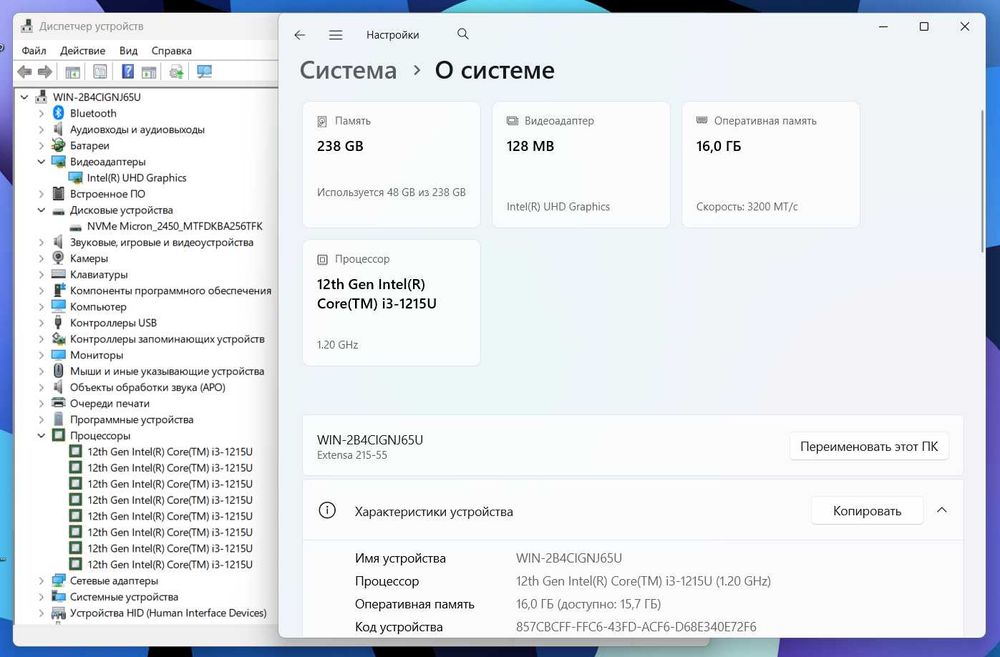Click the Update driver toolbar icon

177,71
